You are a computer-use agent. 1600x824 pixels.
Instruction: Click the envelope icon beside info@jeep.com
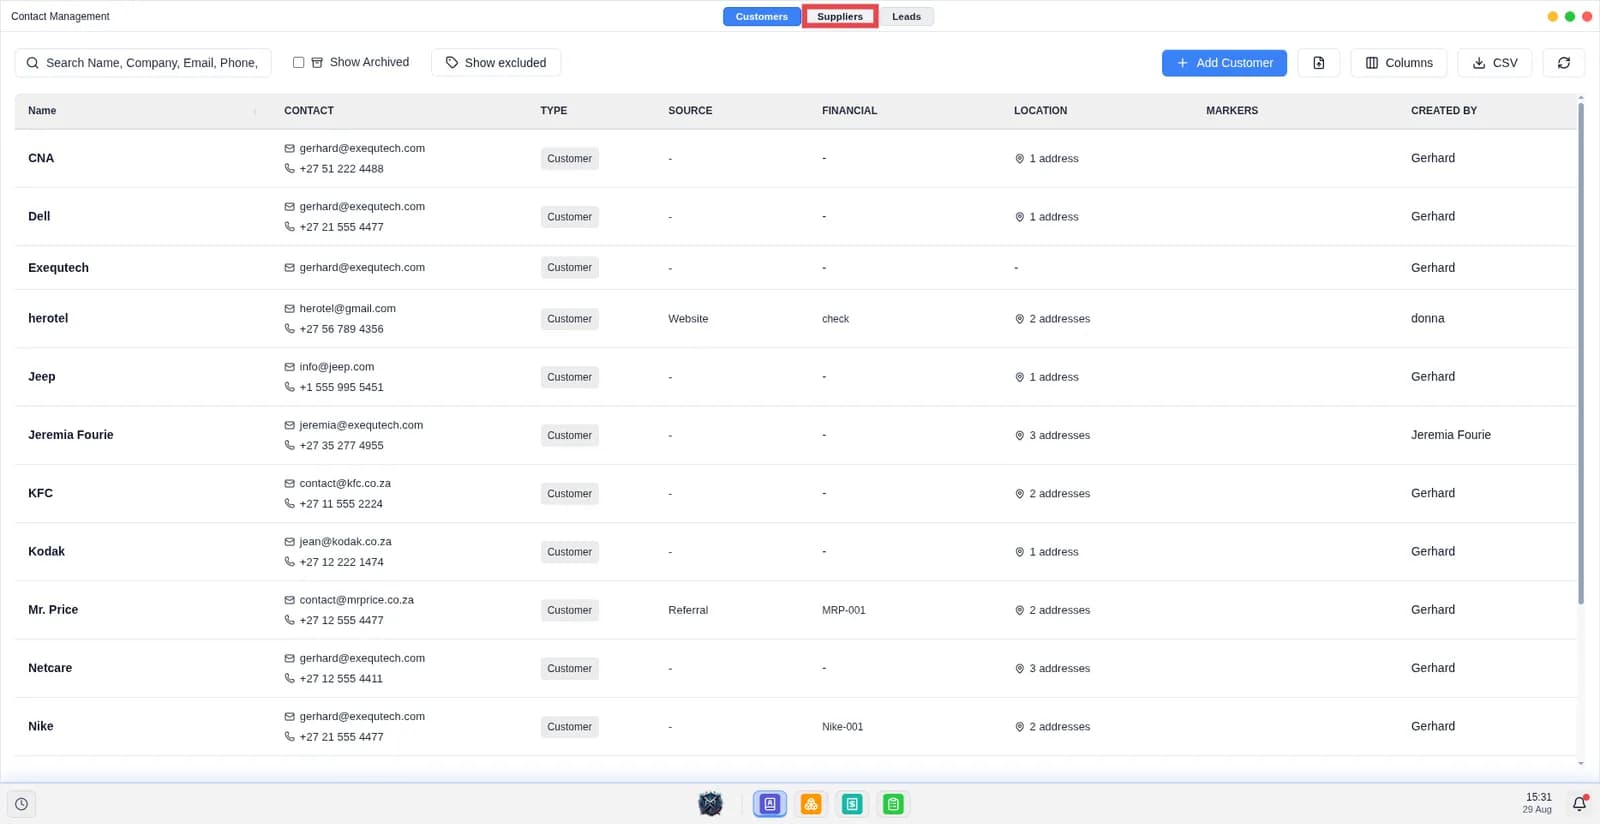(289, 367)
